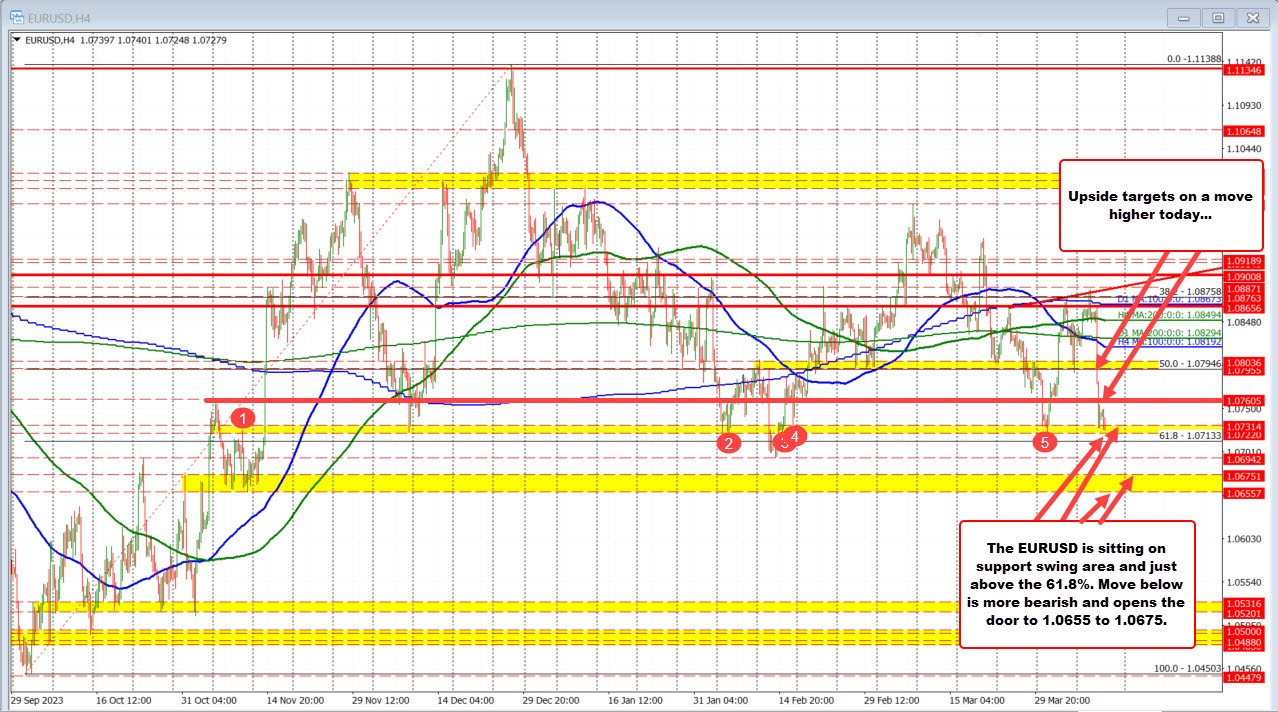Click numbered marker 4 on the chart
Image resolution: width=1278 pixels, height=712 pixels.
click(x=793, y=437)
